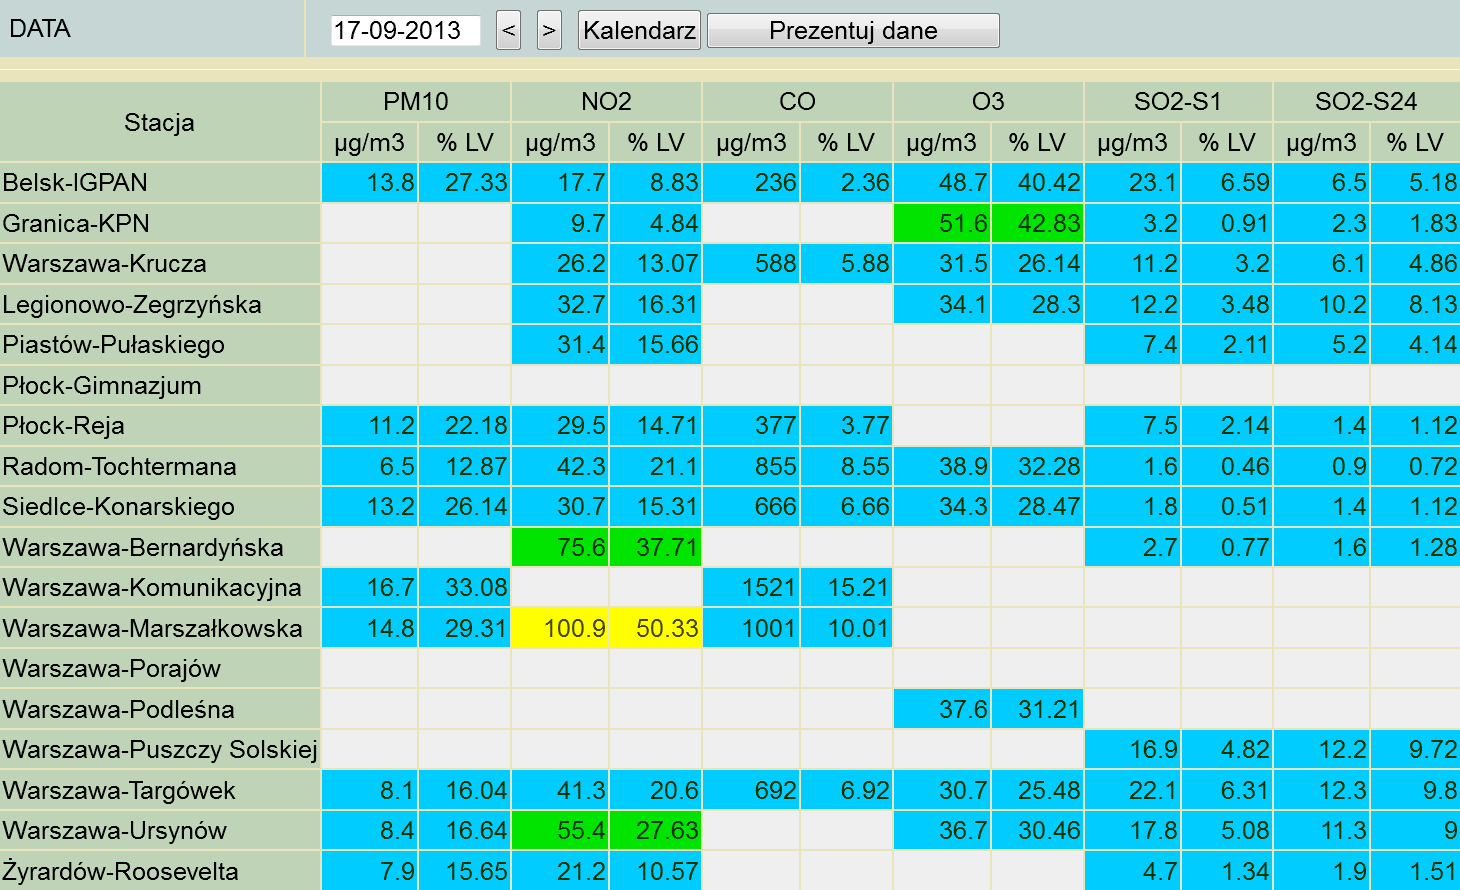Click SO2-S24 percentage 9.72
The image size is (1460, 890).
coord(1415,750)
